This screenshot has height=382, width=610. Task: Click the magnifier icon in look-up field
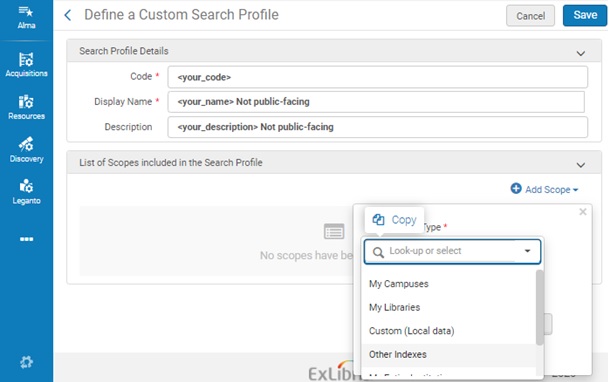(378, 252)
